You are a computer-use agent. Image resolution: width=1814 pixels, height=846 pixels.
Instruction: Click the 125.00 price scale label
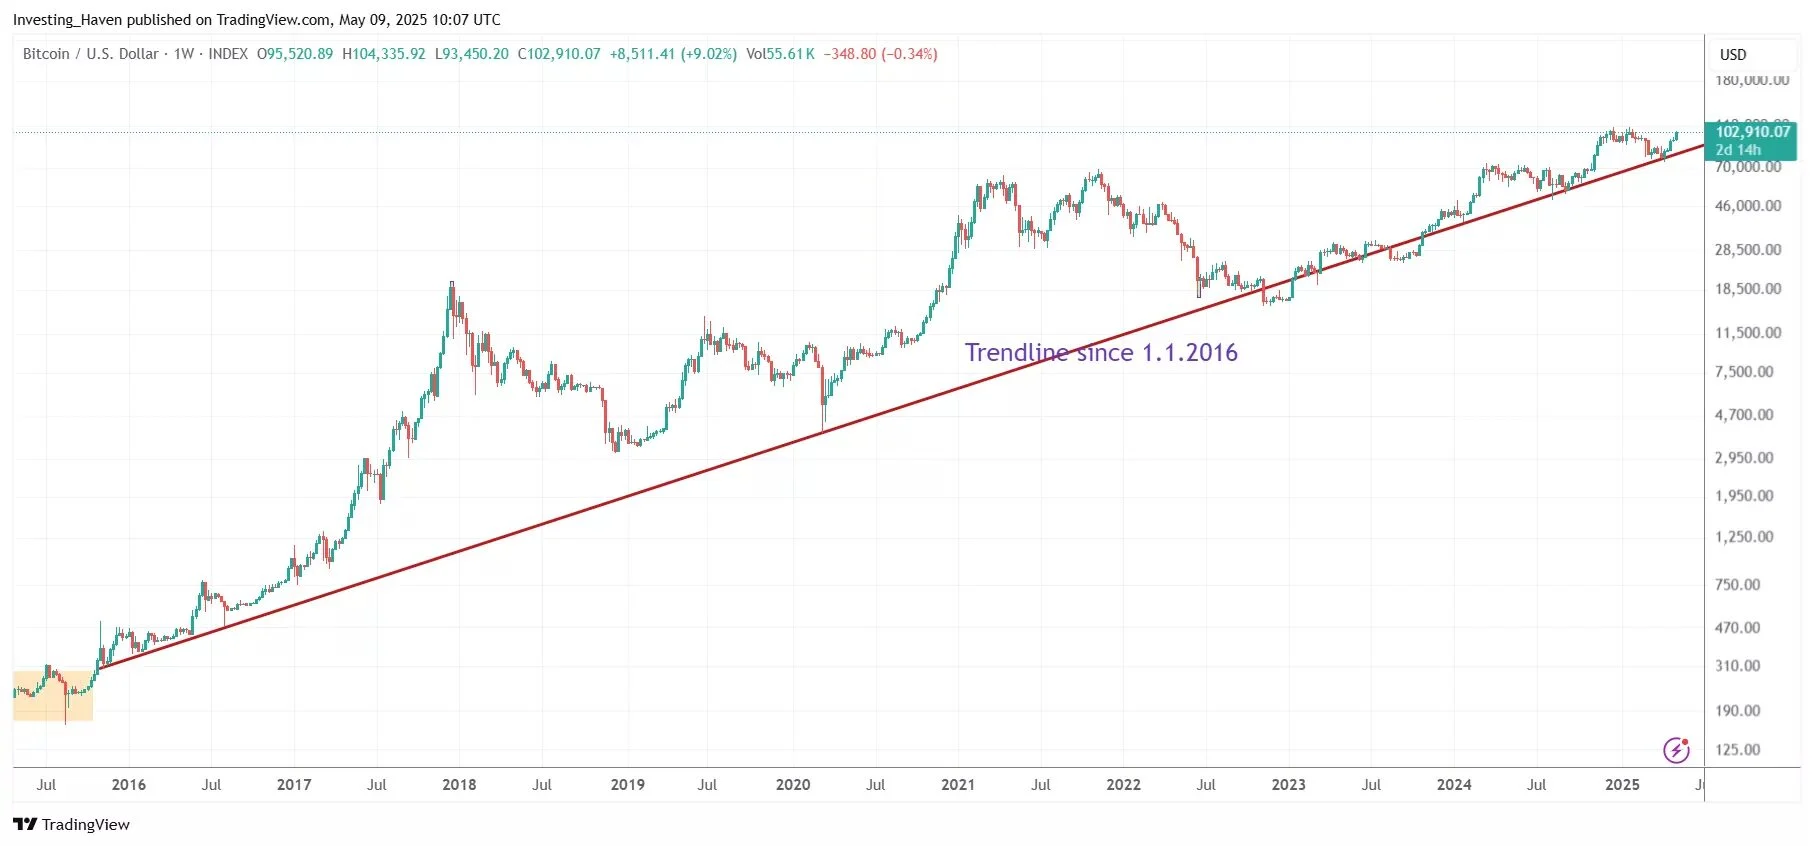[x=1738, y=750]
